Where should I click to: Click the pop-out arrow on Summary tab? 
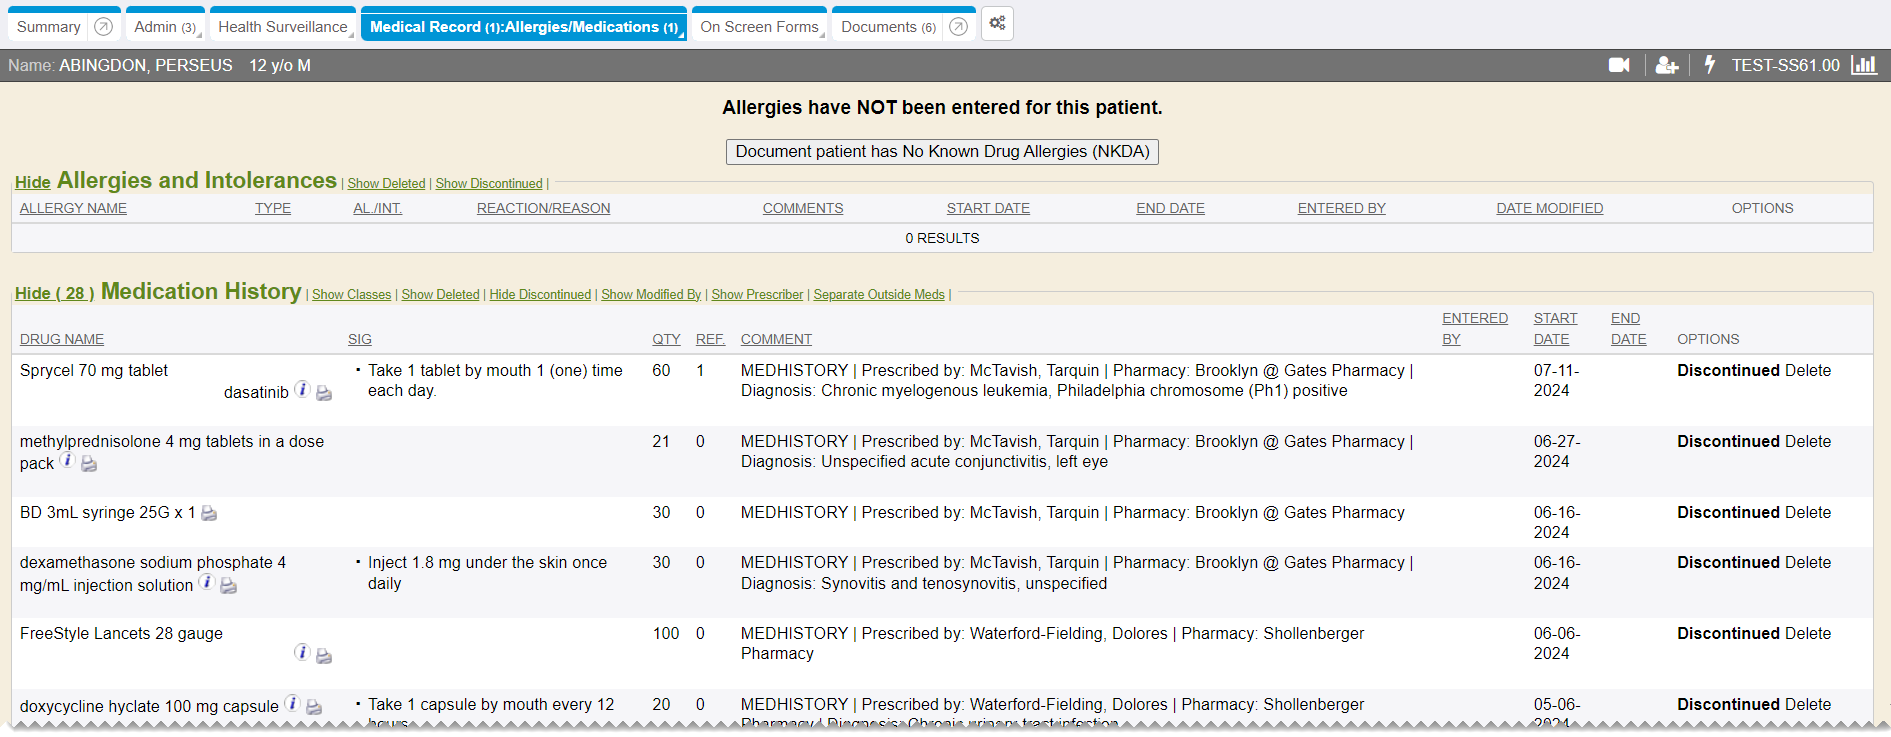pos(103,27)
